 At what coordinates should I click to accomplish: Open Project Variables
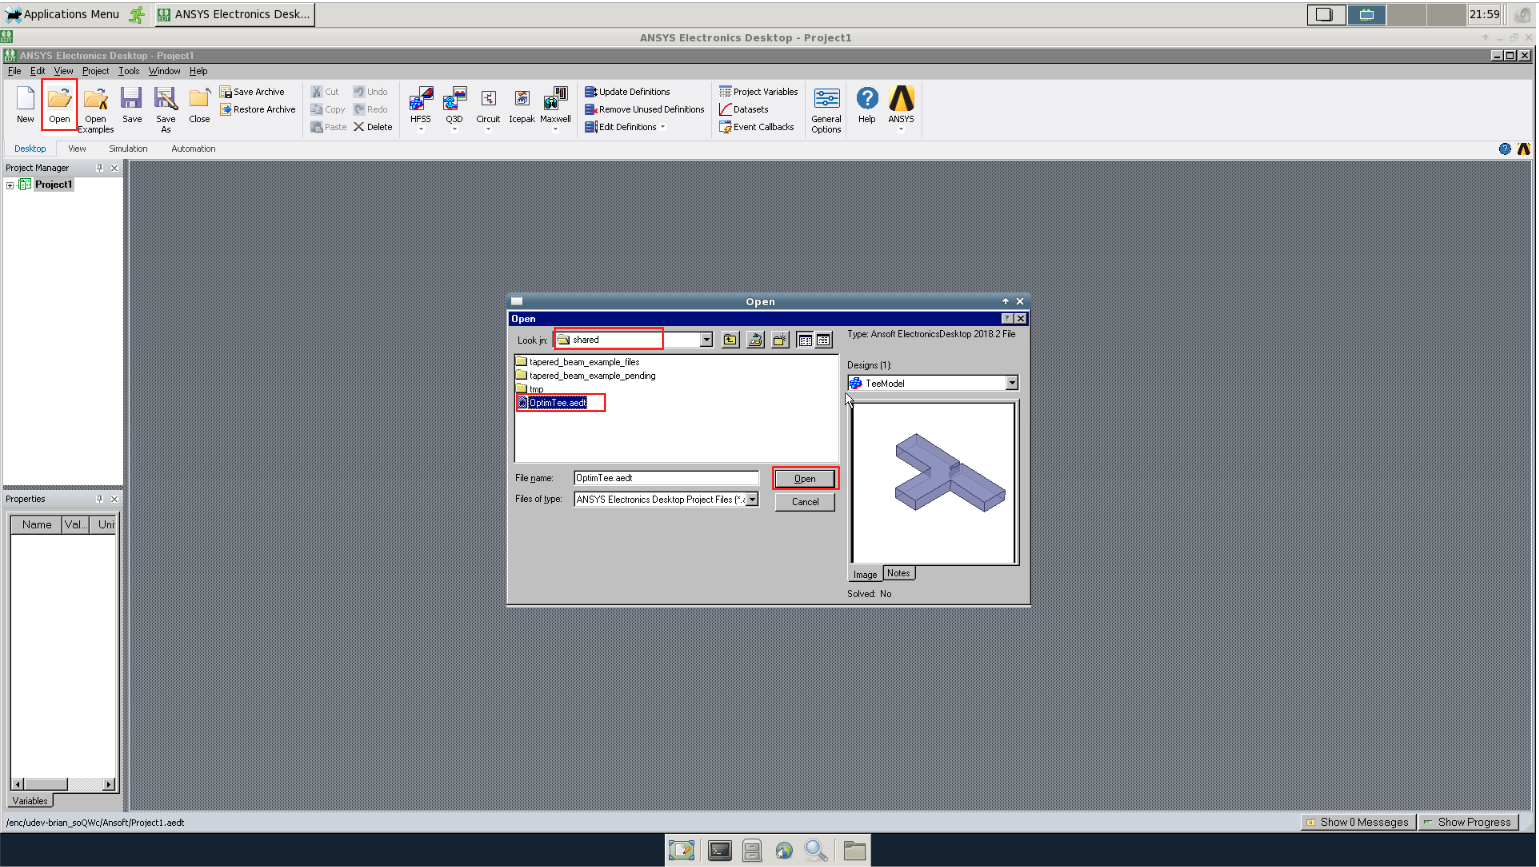click(758, 92)
